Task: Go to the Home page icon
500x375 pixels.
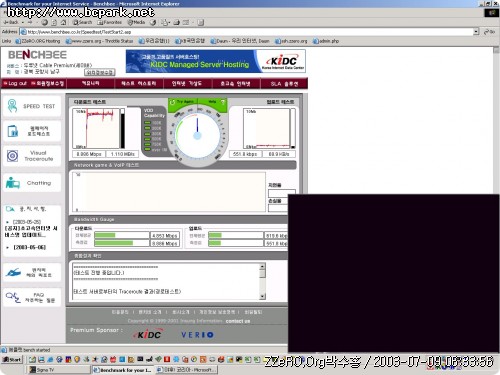Action: [63, 22]
